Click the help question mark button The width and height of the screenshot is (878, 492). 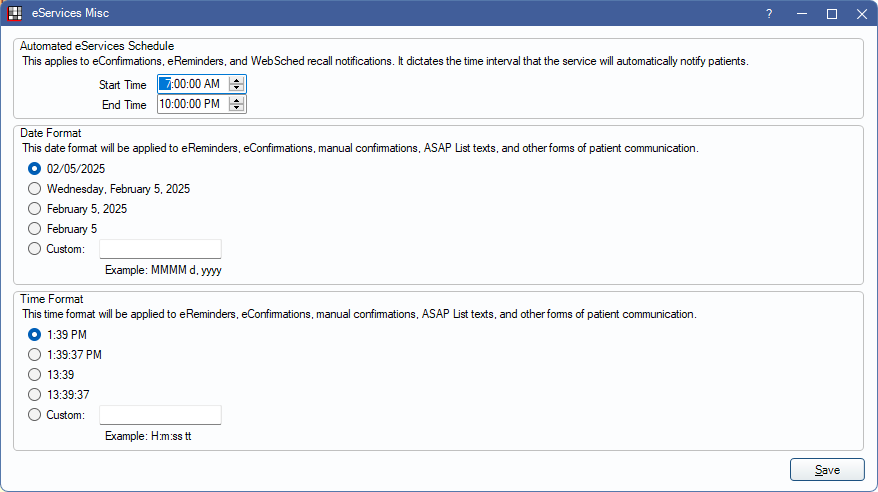pyautogui.click(x=769, y=14)
